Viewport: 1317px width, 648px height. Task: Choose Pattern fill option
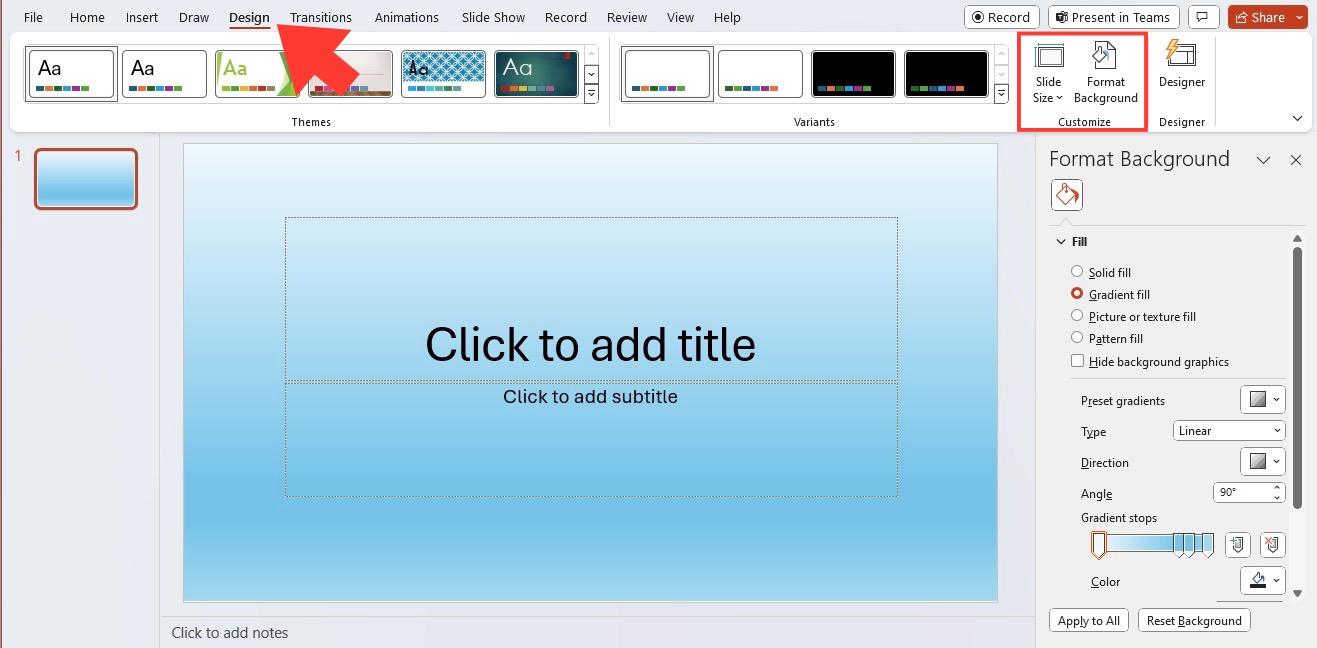click(1107, 338)
